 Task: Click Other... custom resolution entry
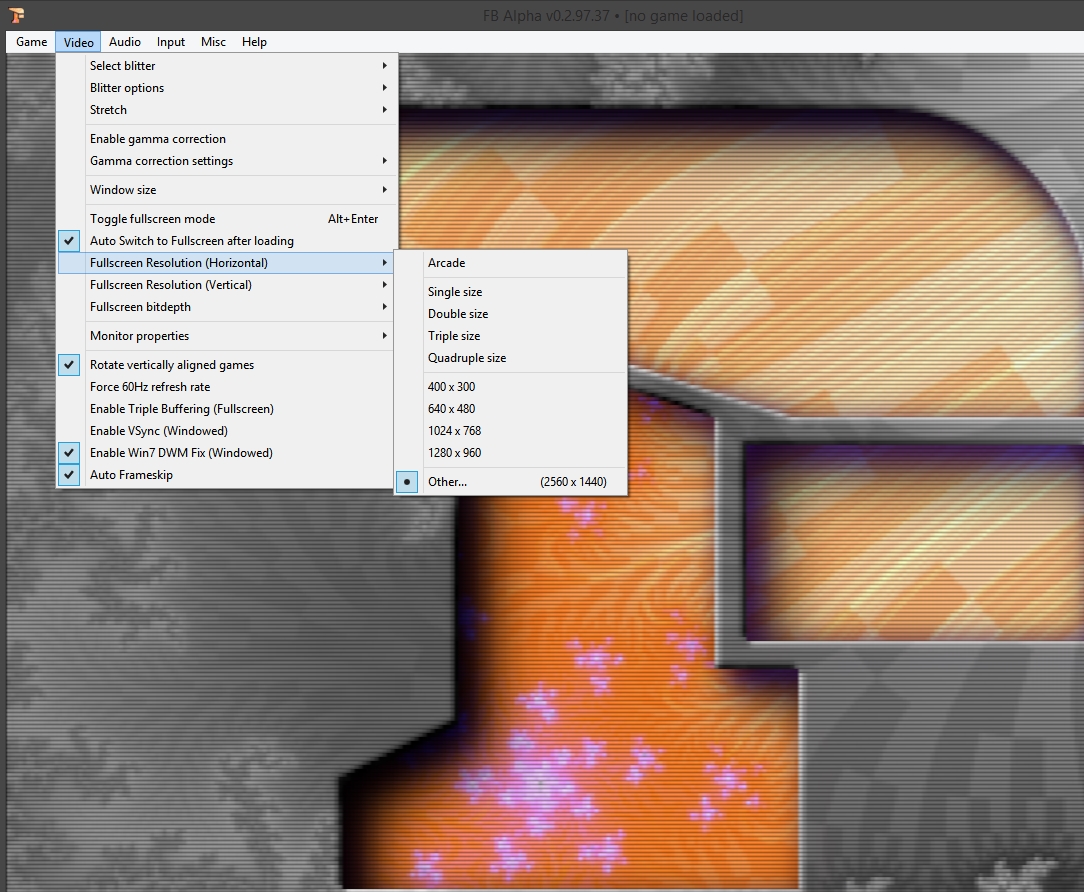(511, 482)
